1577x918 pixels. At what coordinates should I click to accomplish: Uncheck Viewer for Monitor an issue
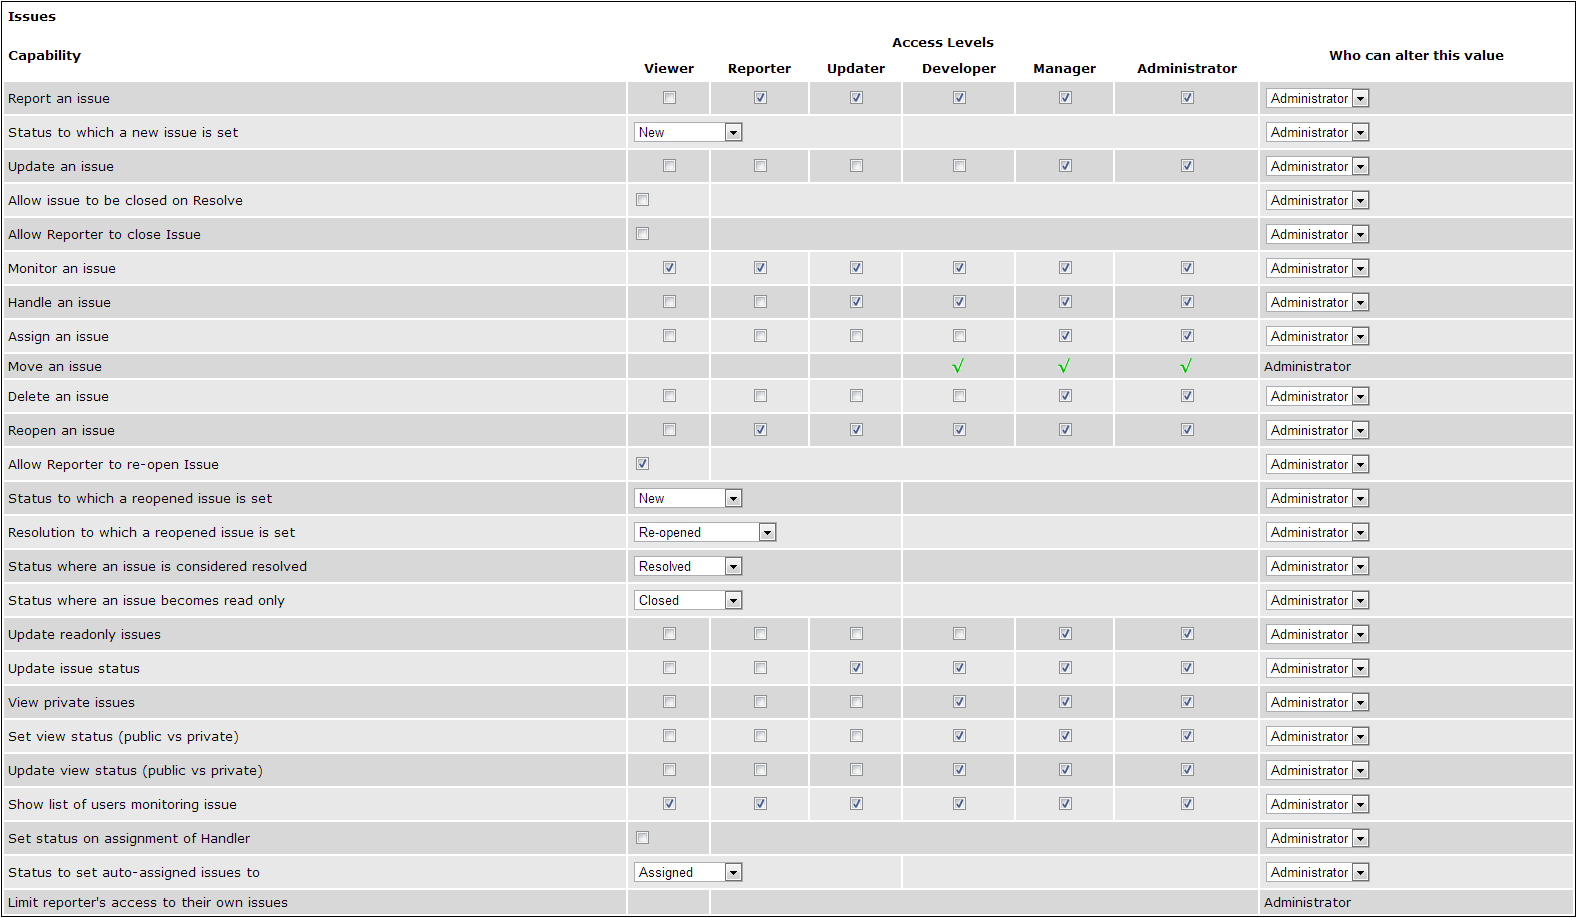[669, 268]
